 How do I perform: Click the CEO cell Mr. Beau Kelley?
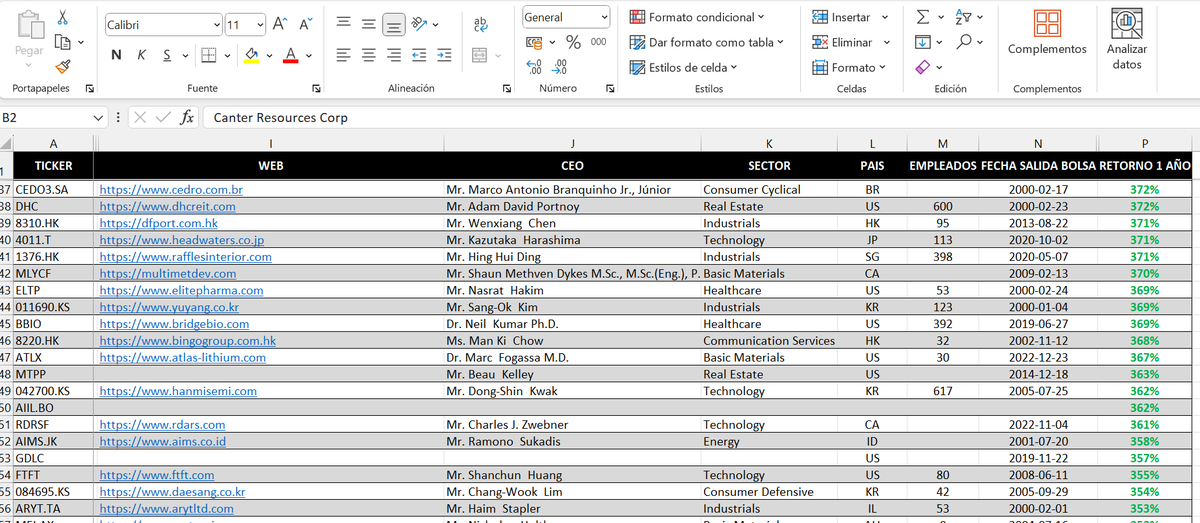click(x=572, y=374)
